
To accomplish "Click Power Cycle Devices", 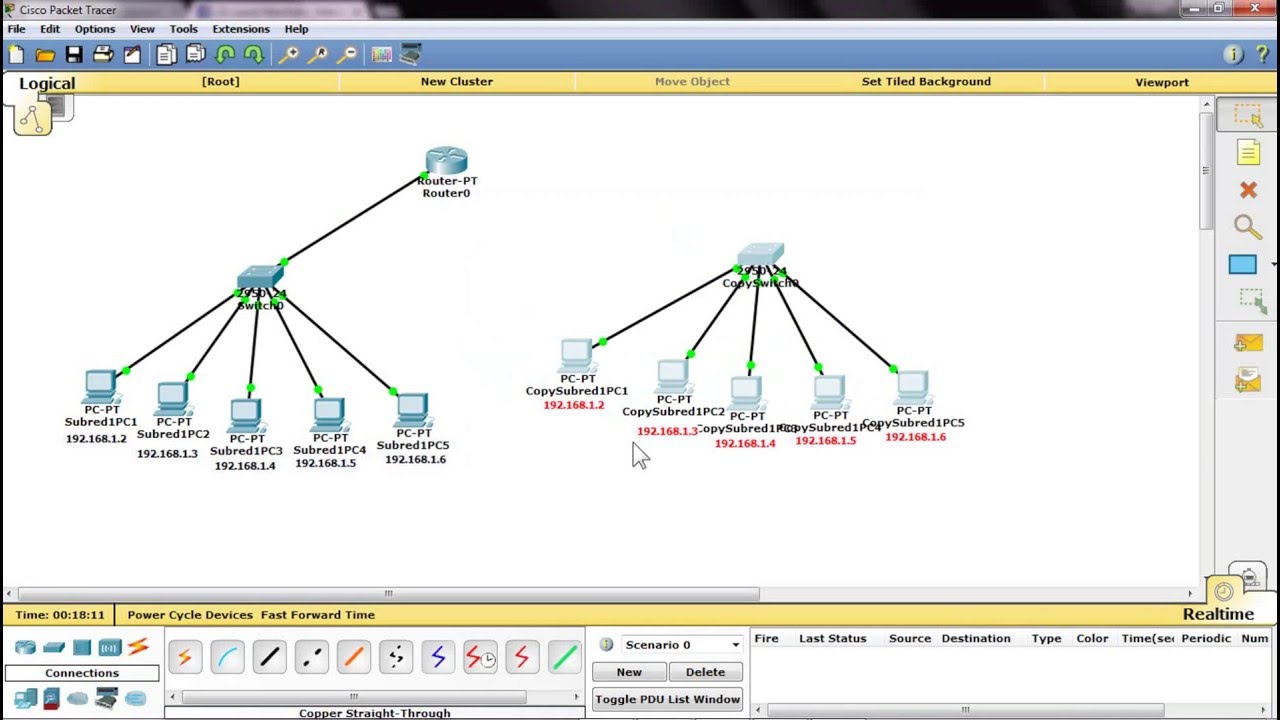I will [190, 615].
